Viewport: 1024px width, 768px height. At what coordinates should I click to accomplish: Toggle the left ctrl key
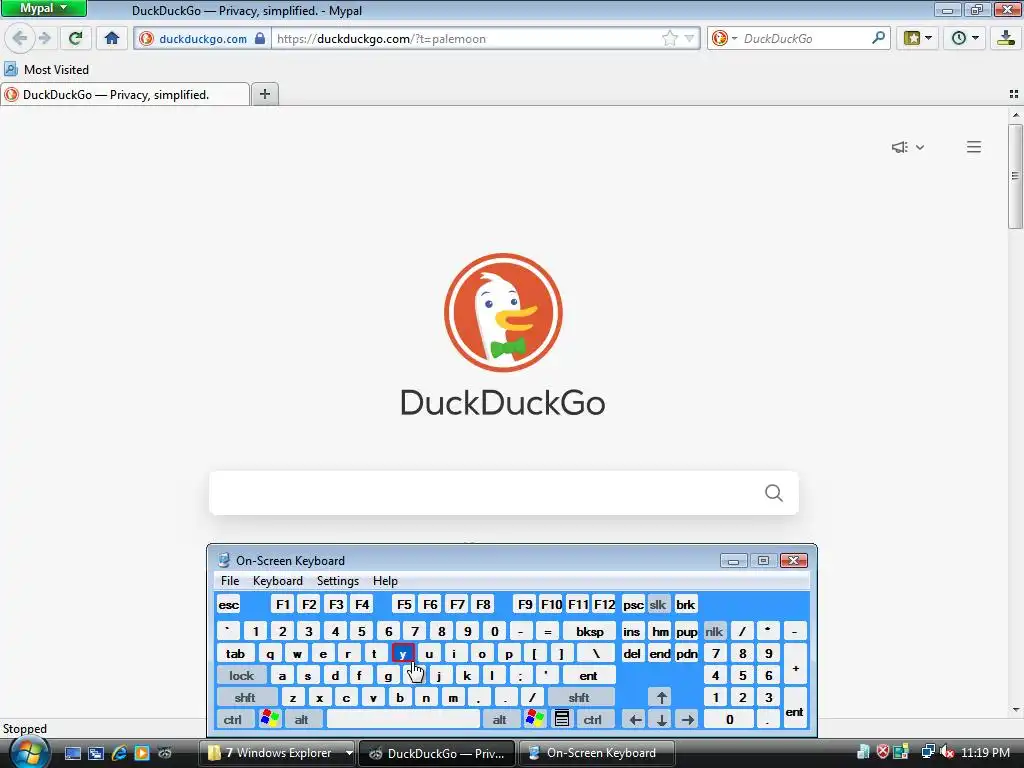233,719
